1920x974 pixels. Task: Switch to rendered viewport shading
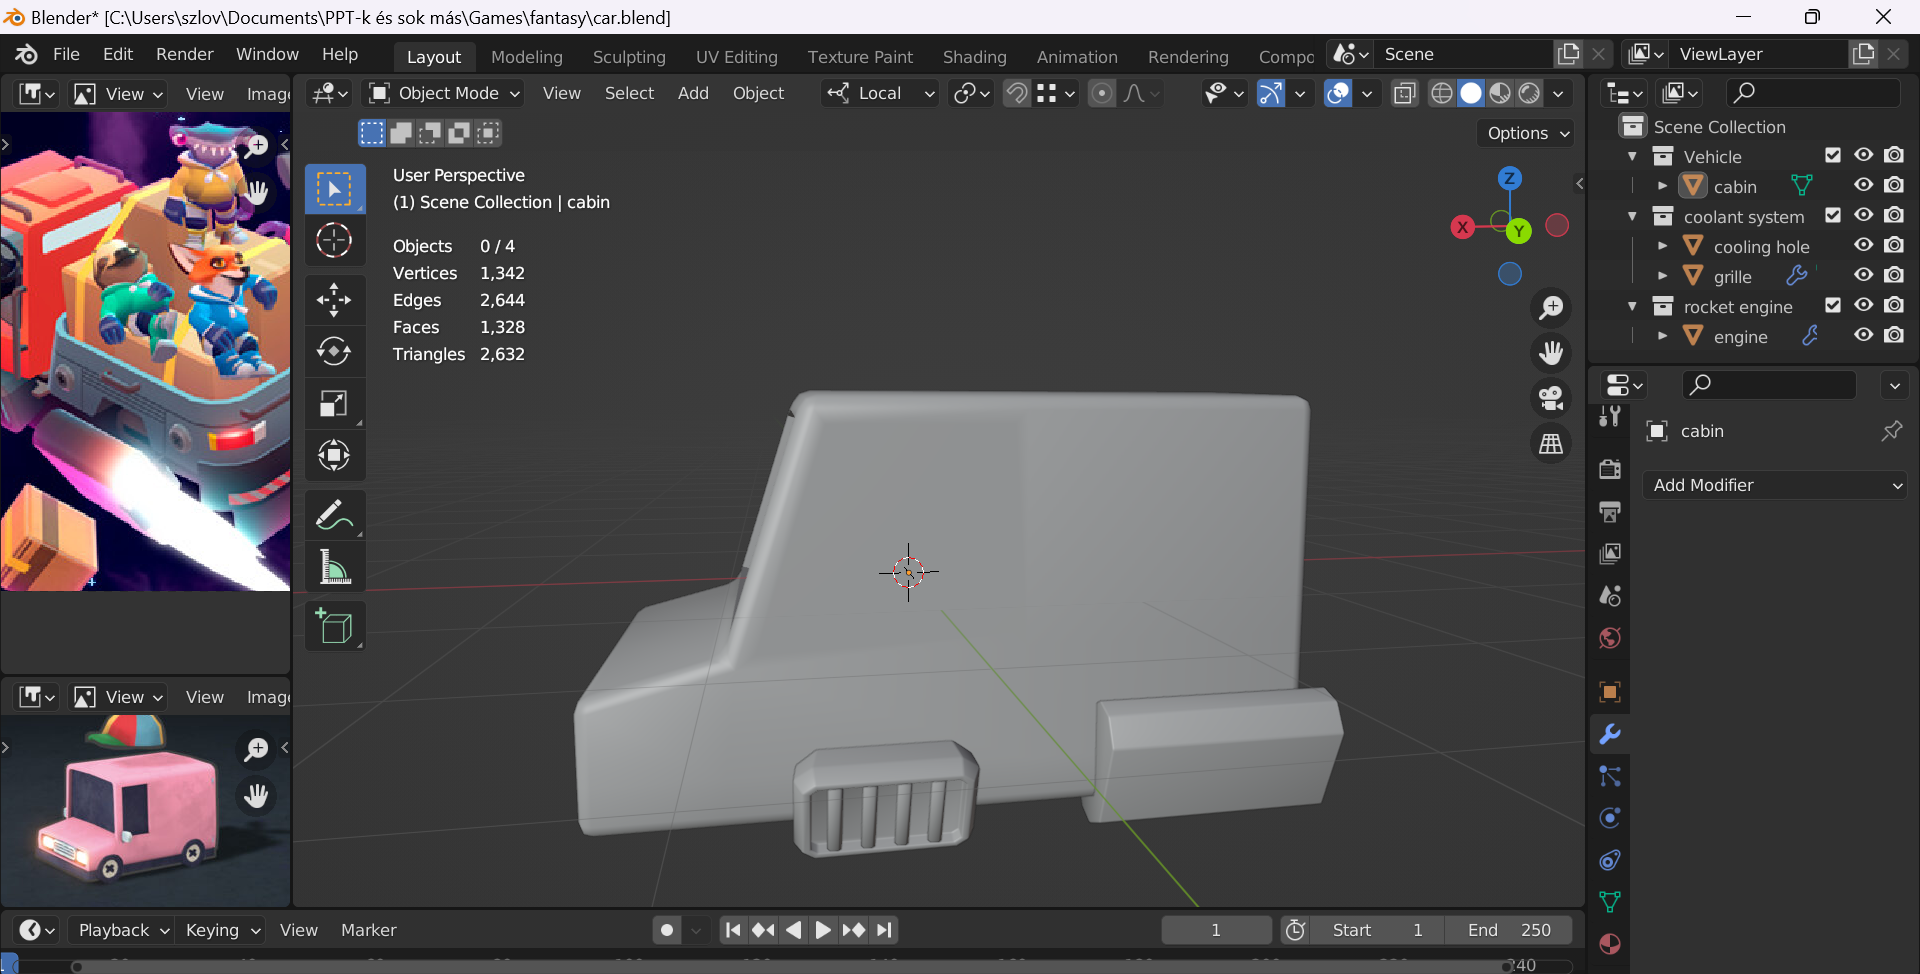coord(1529,93)
